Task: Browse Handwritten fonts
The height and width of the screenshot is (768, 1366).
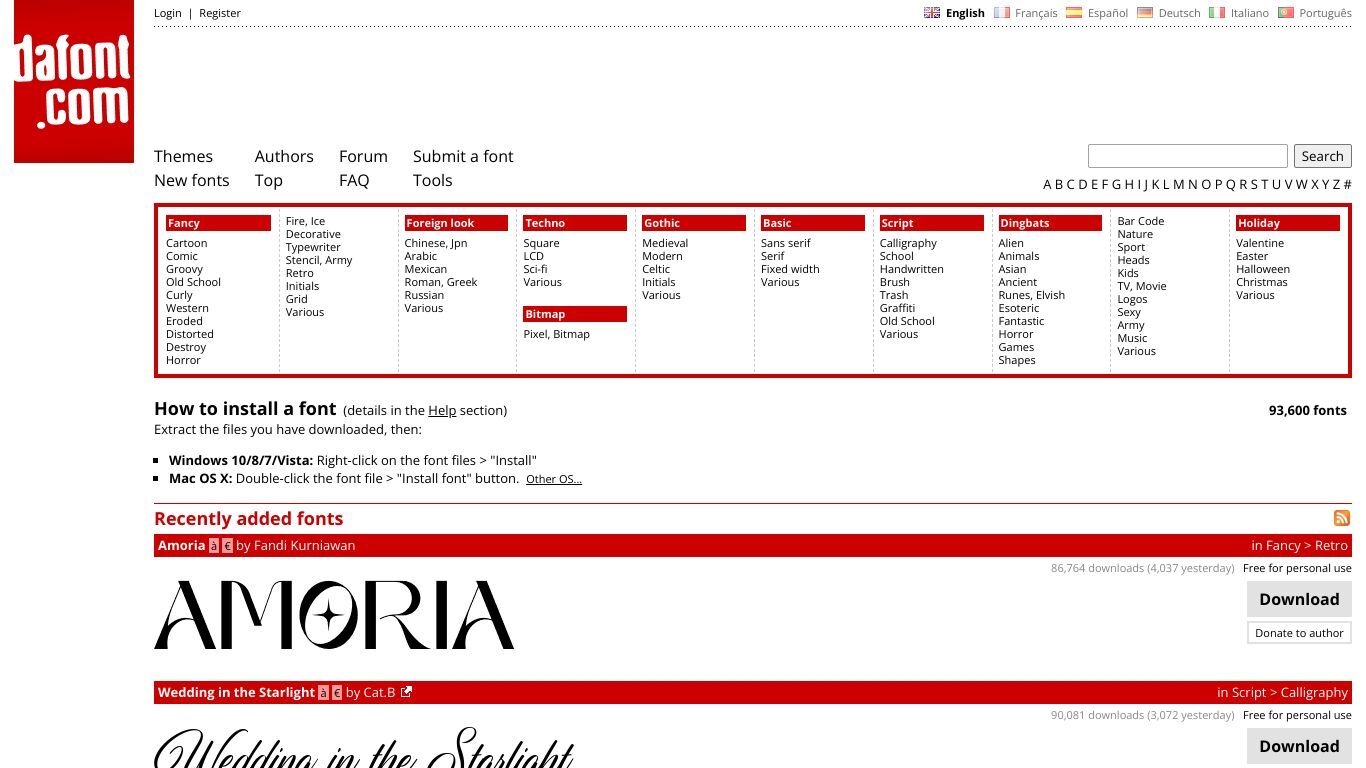Action: pos(912,269)
